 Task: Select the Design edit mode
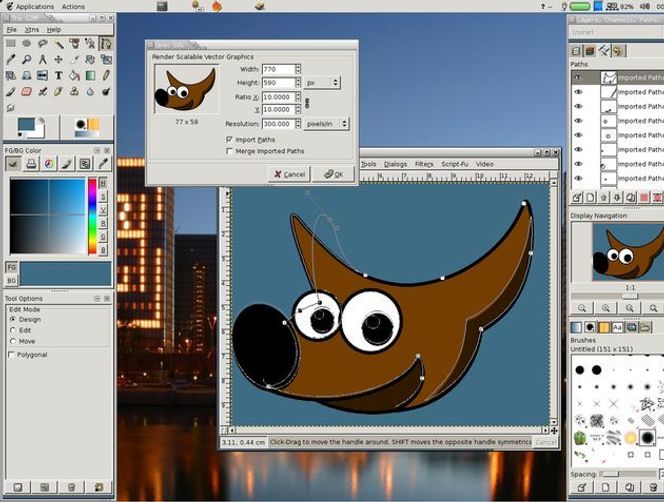click(13, 319)
